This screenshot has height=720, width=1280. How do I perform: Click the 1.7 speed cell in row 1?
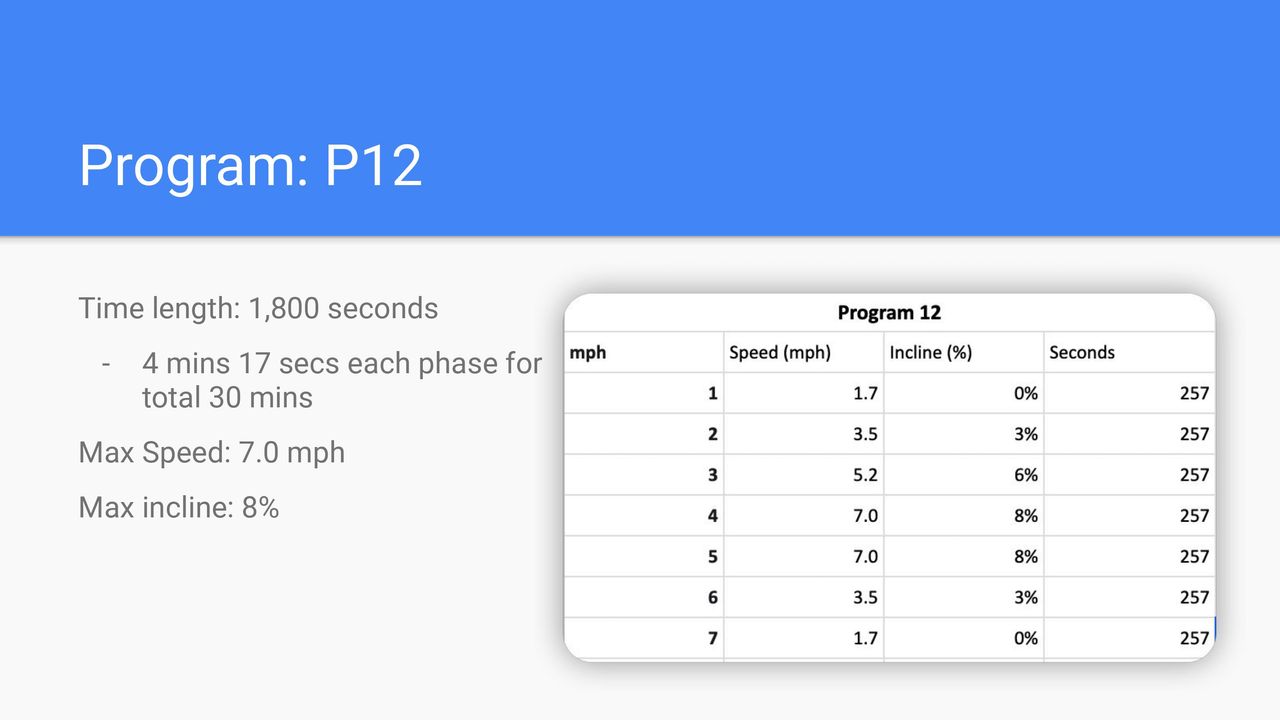(x=804, y=393)
